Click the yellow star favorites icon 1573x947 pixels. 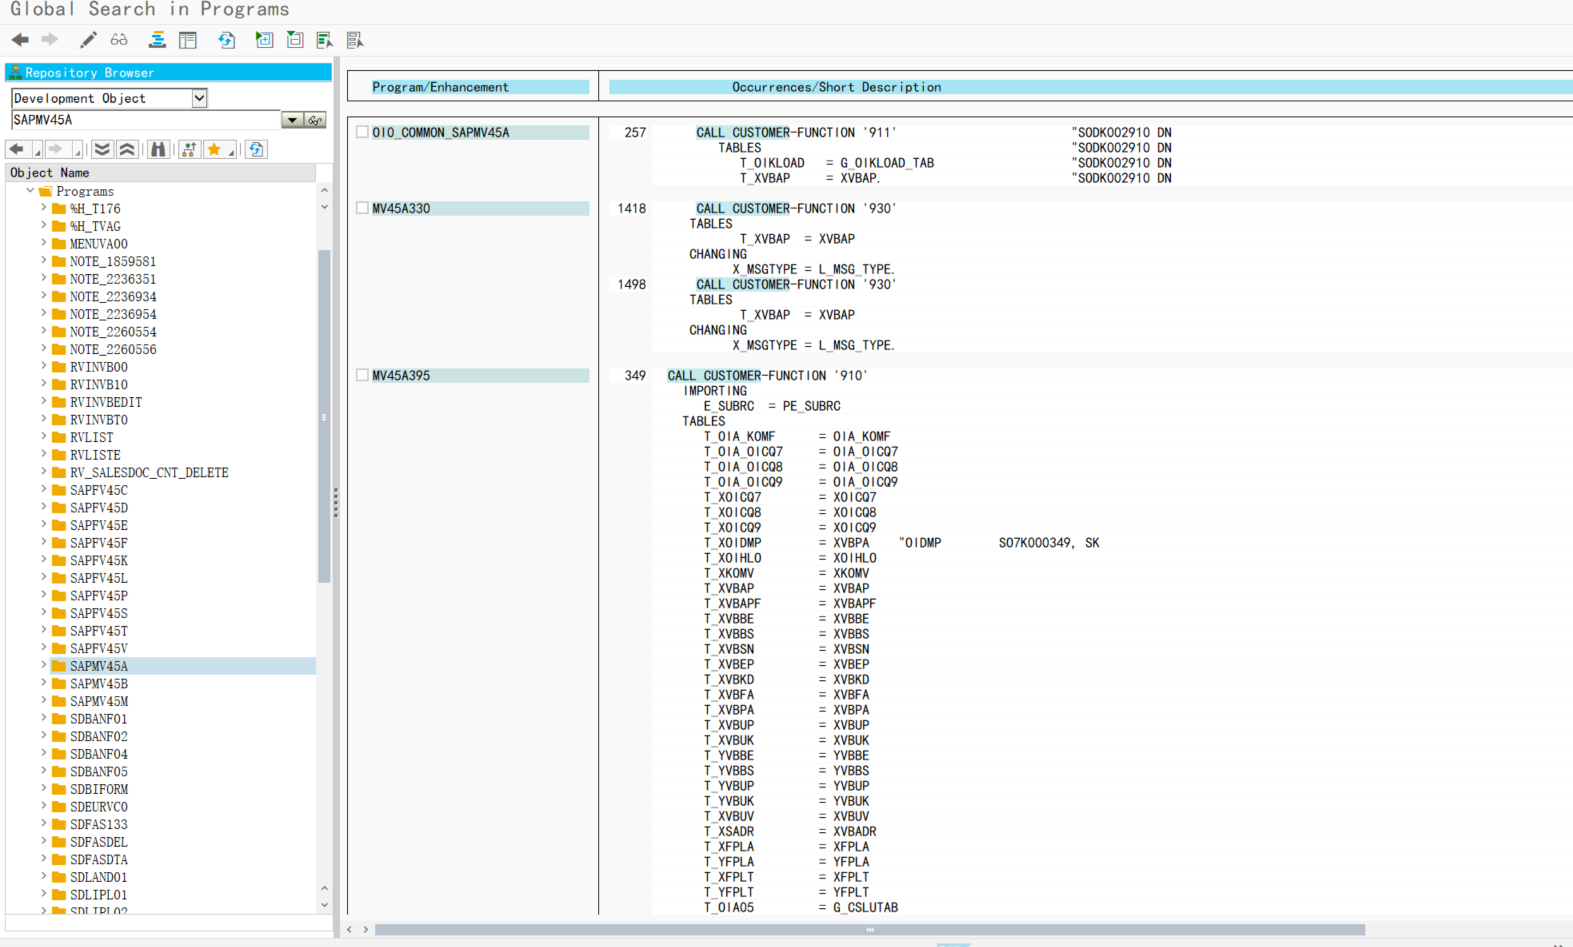[x=214, y=149]
